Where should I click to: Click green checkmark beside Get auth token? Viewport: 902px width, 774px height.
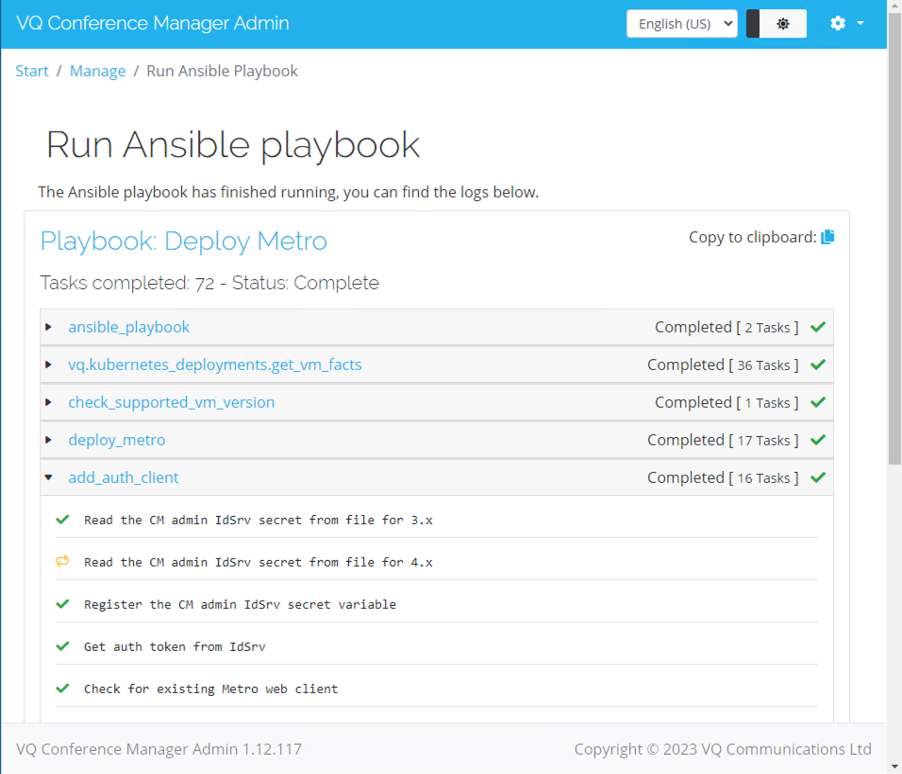coord(62,646)
